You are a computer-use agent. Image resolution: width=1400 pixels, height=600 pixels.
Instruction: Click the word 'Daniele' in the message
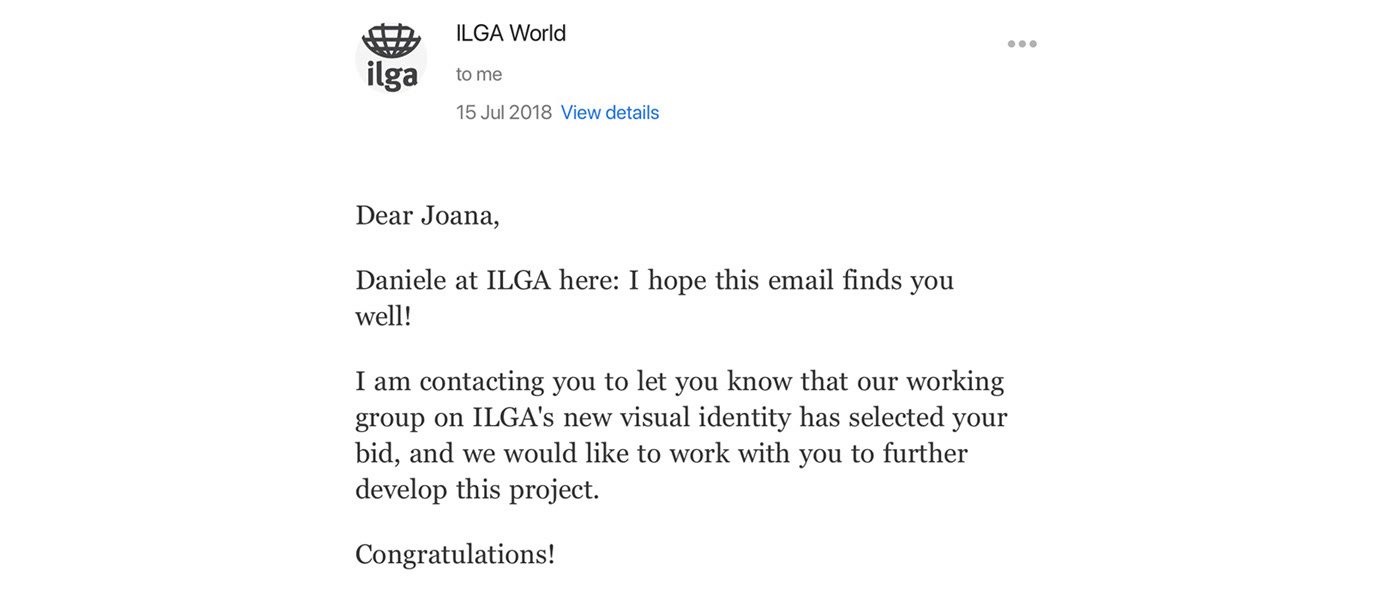pos(401,280)
